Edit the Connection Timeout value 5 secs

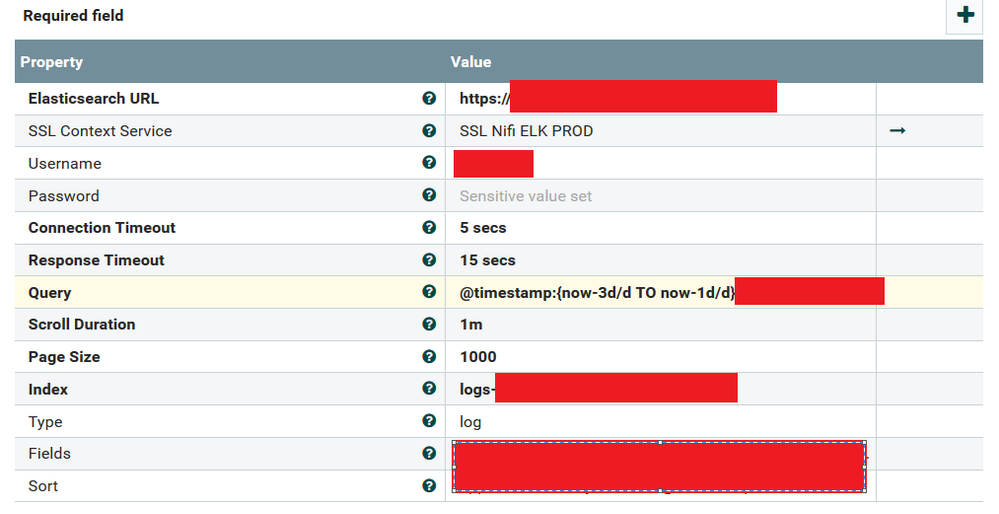coord(483,228)
